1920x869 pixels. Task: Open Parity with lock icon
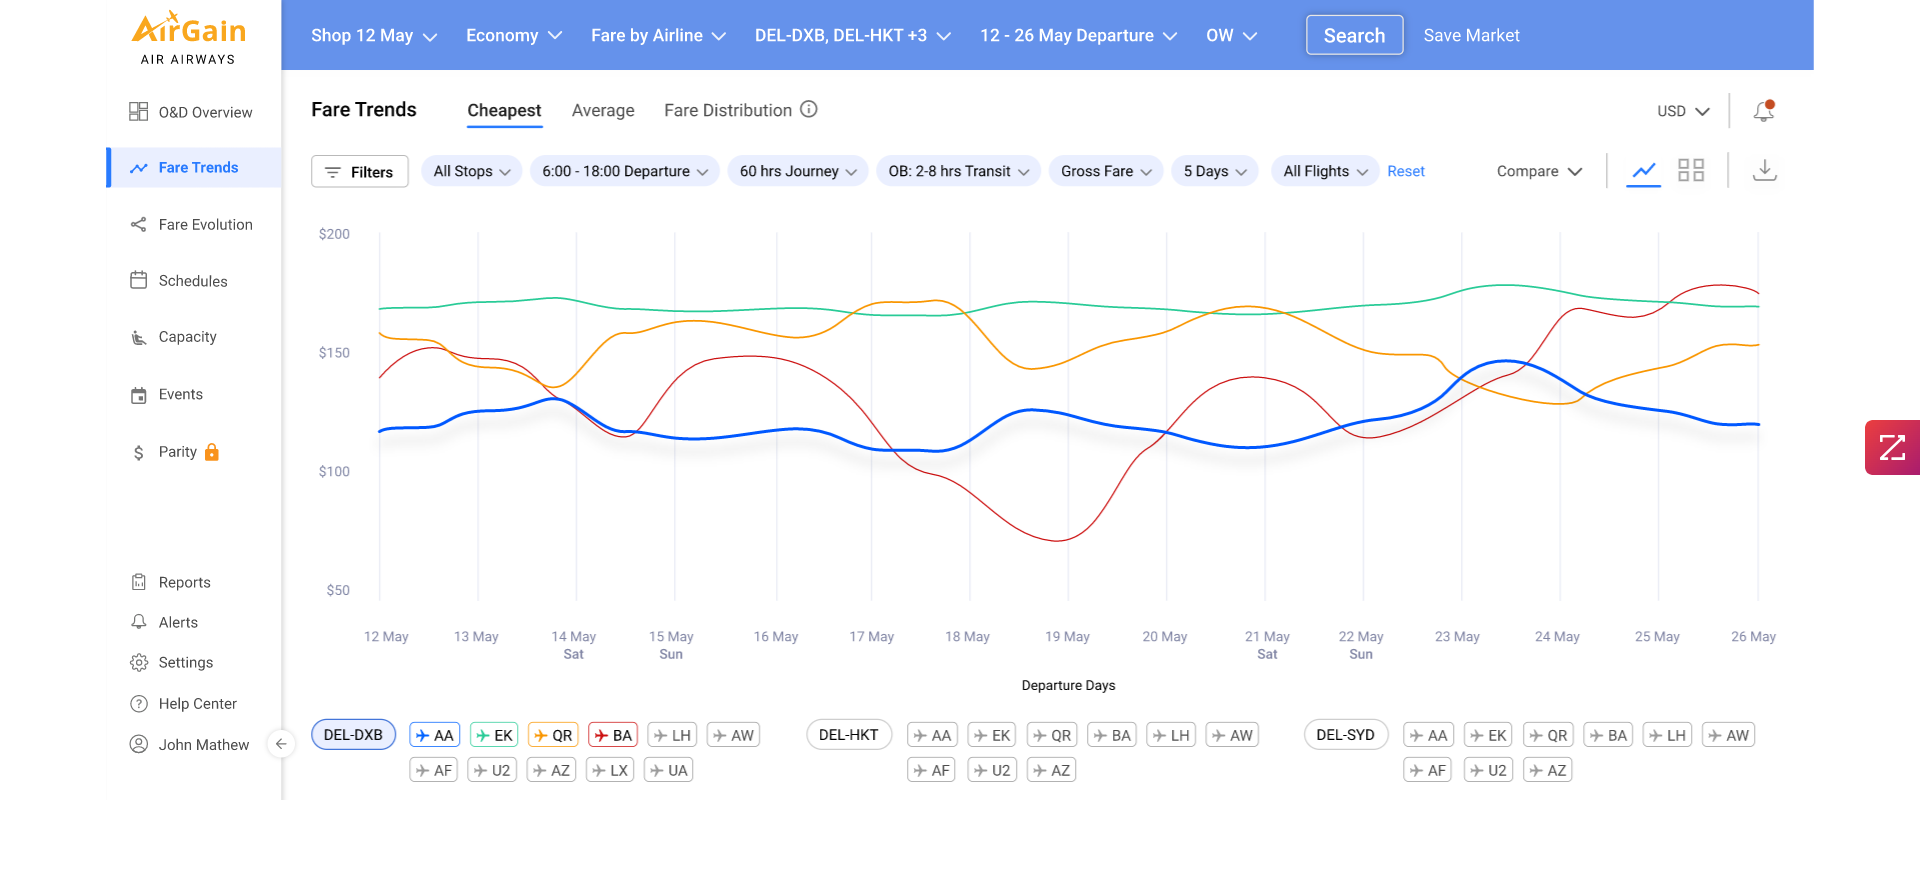pos(177,452)
